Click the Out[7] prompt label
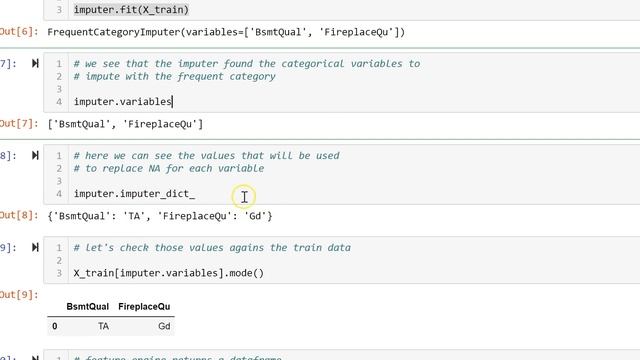The image size is (640, 360). click(x=19, y=123)
